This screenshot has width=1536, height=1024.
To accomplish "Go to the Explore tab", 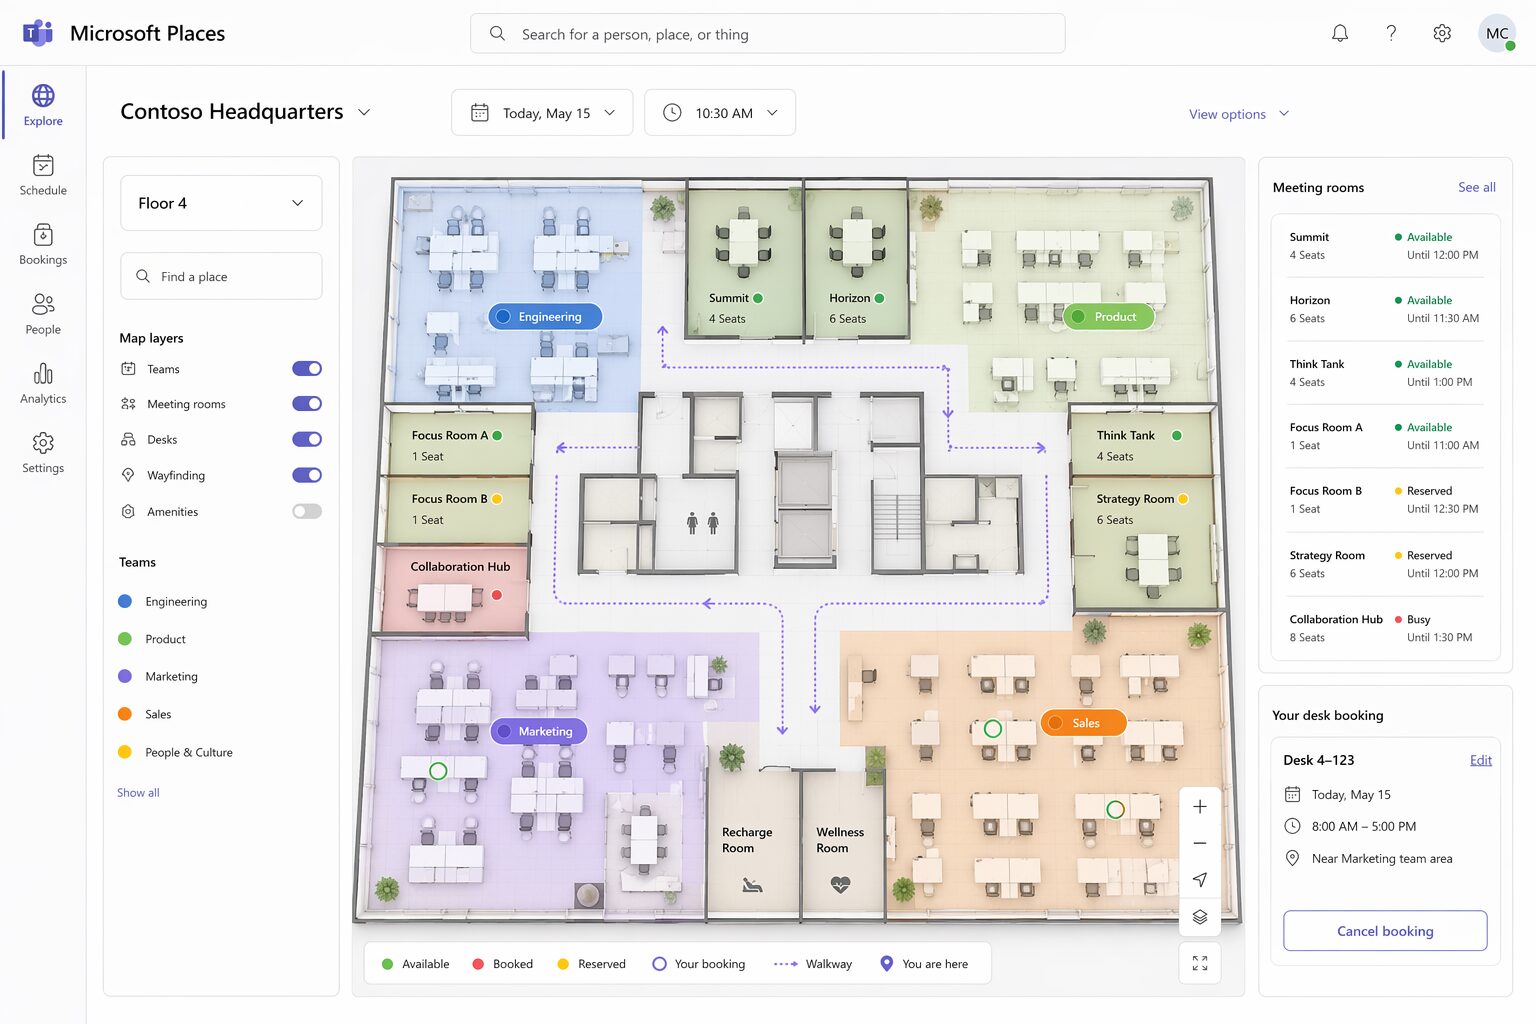I will point(43,105).
